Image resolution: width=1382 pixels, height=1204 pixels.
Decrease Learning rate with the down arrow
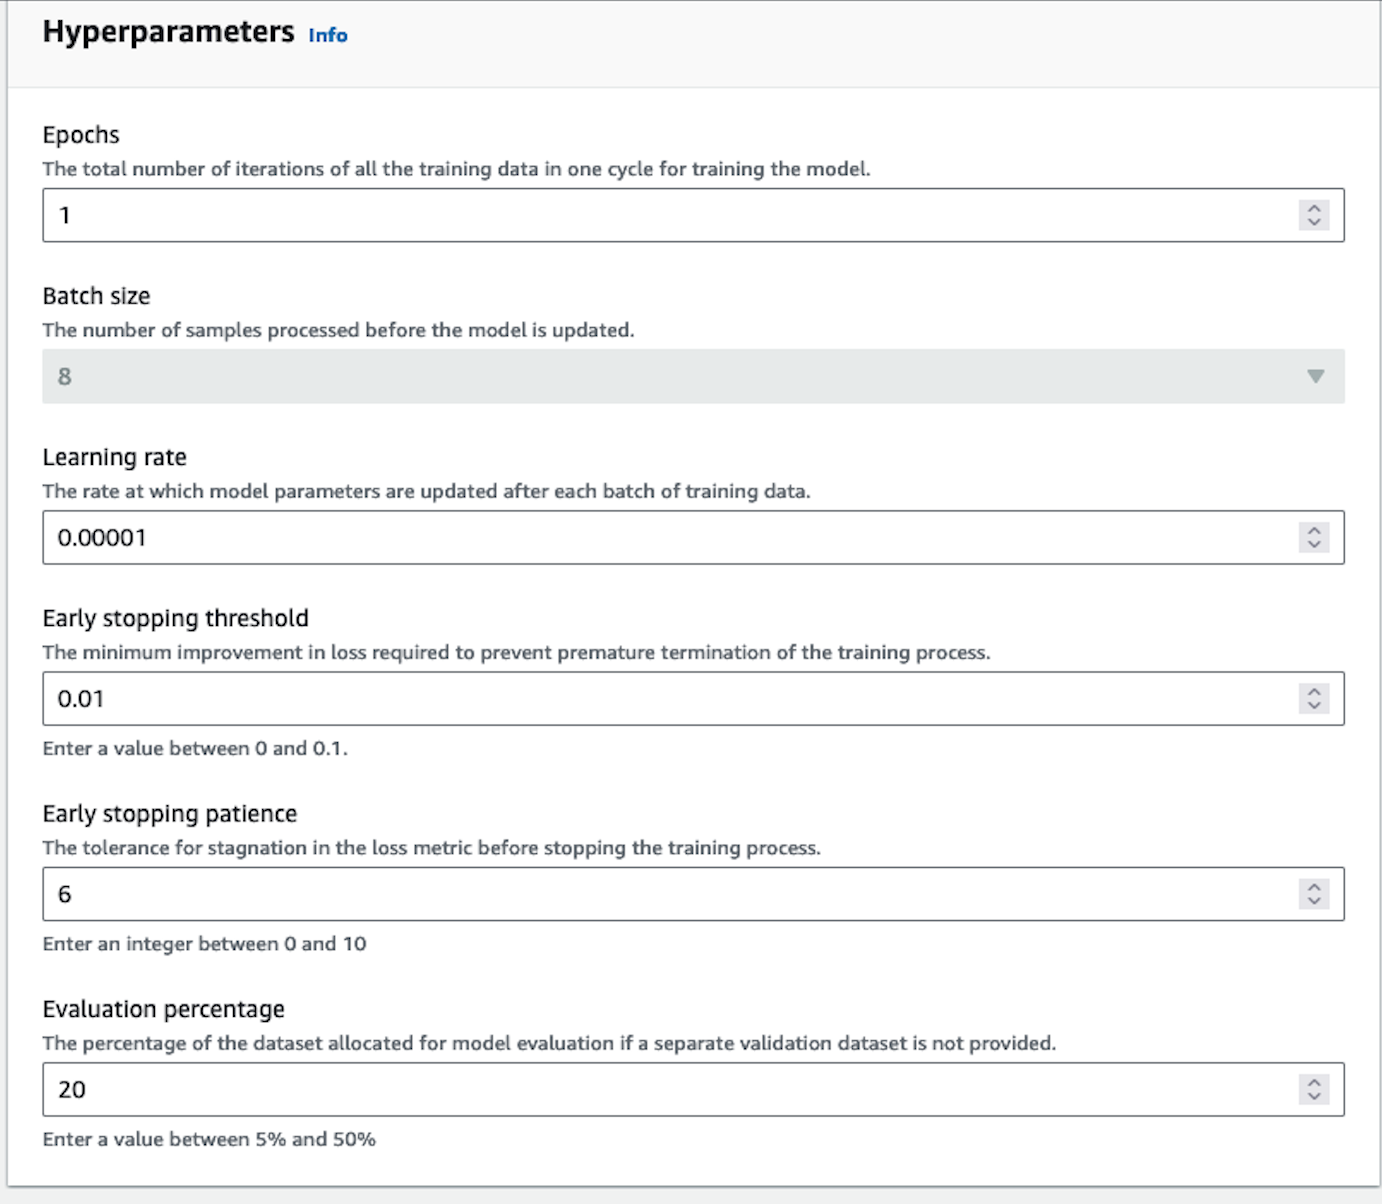(x=1314, y=544)
